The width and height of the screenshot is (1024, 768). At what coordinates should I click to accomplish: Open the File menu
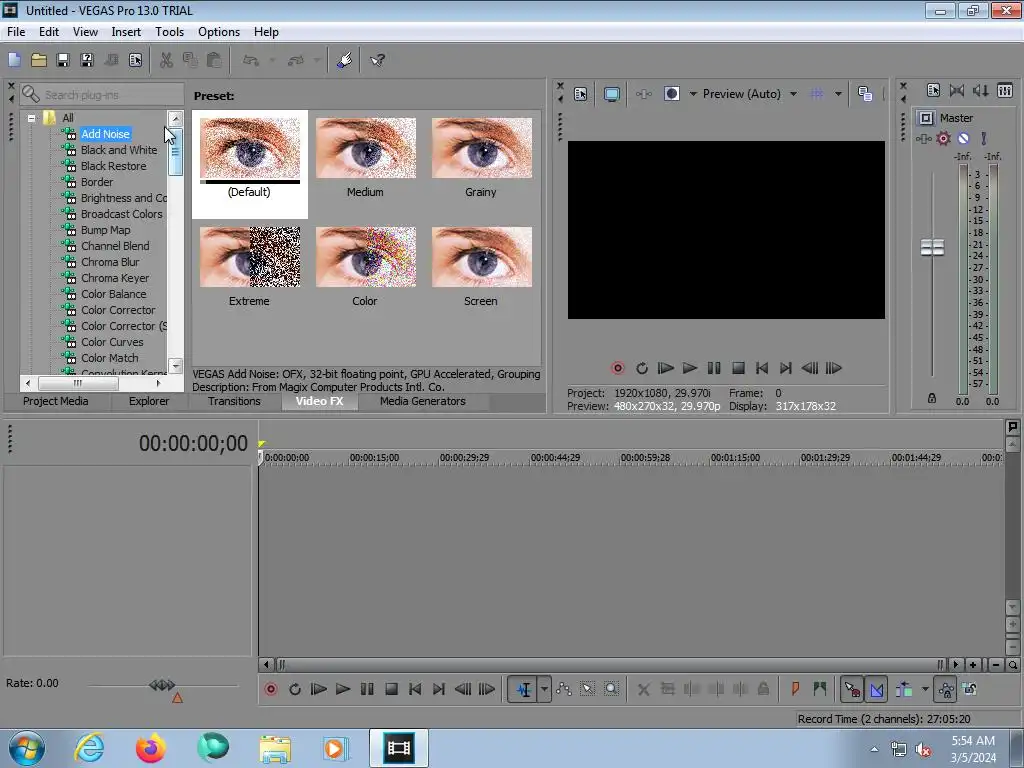tap(16, 31)
